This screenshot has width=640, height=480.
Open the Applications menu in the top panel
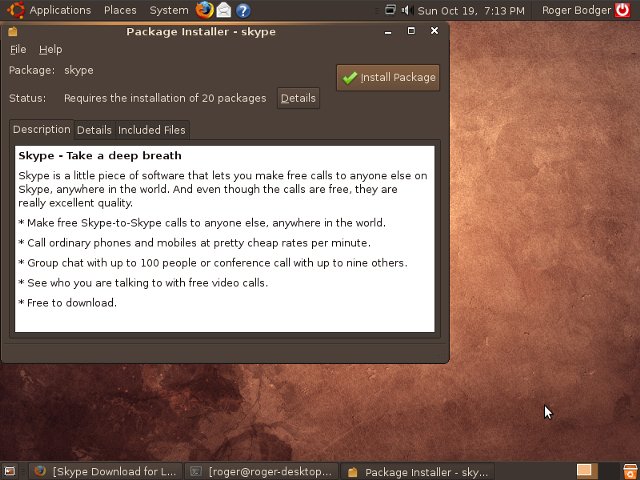[x=60, y=10]
